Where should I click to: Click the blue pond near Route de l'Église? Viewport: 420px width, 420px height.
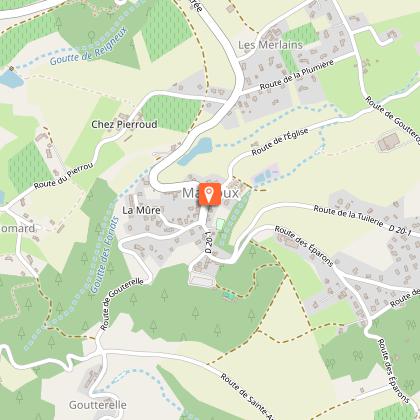(196, 152)
